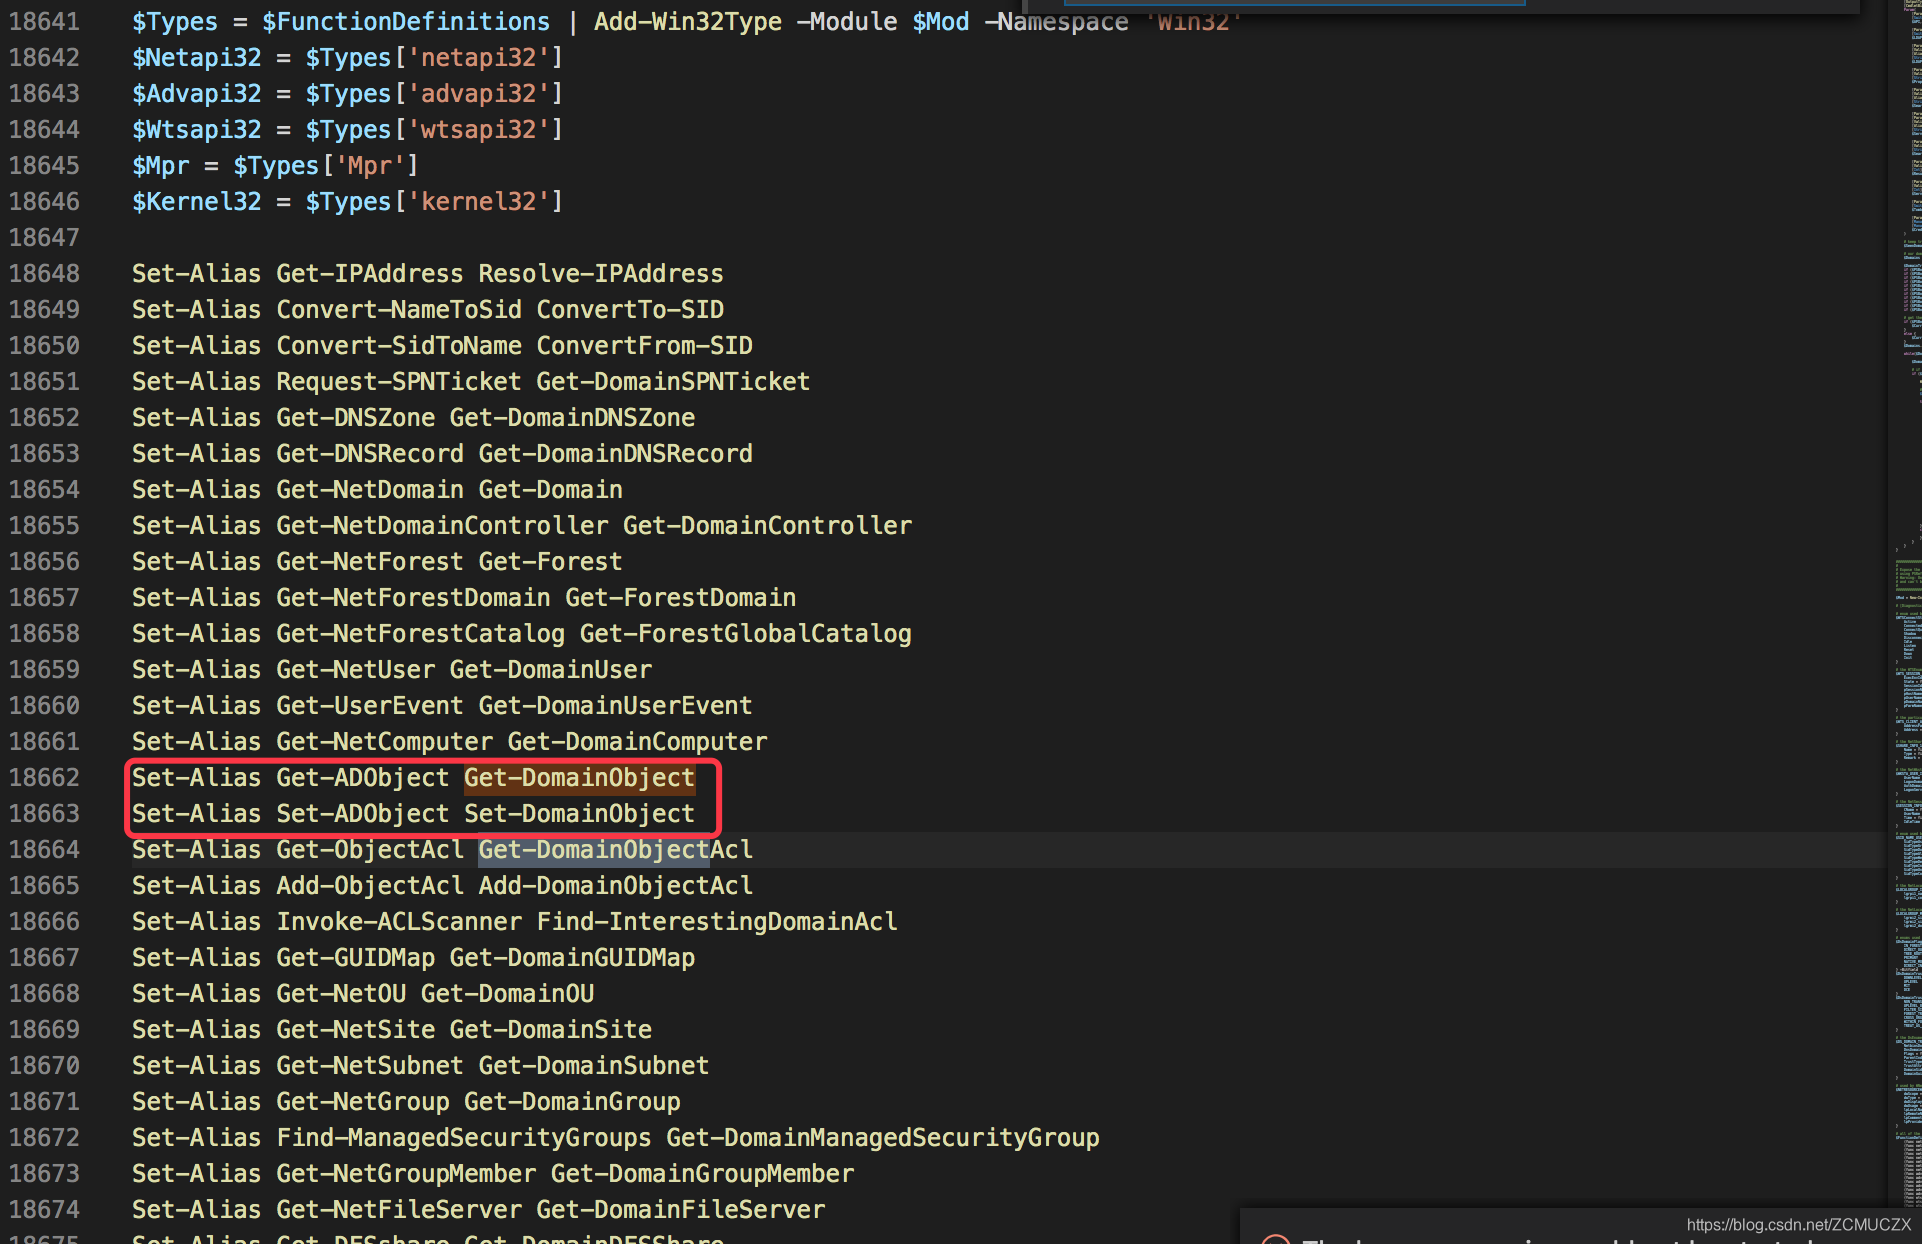
Task: Click Get-DomainController alias target on line 18655
Action: (767, 525)
